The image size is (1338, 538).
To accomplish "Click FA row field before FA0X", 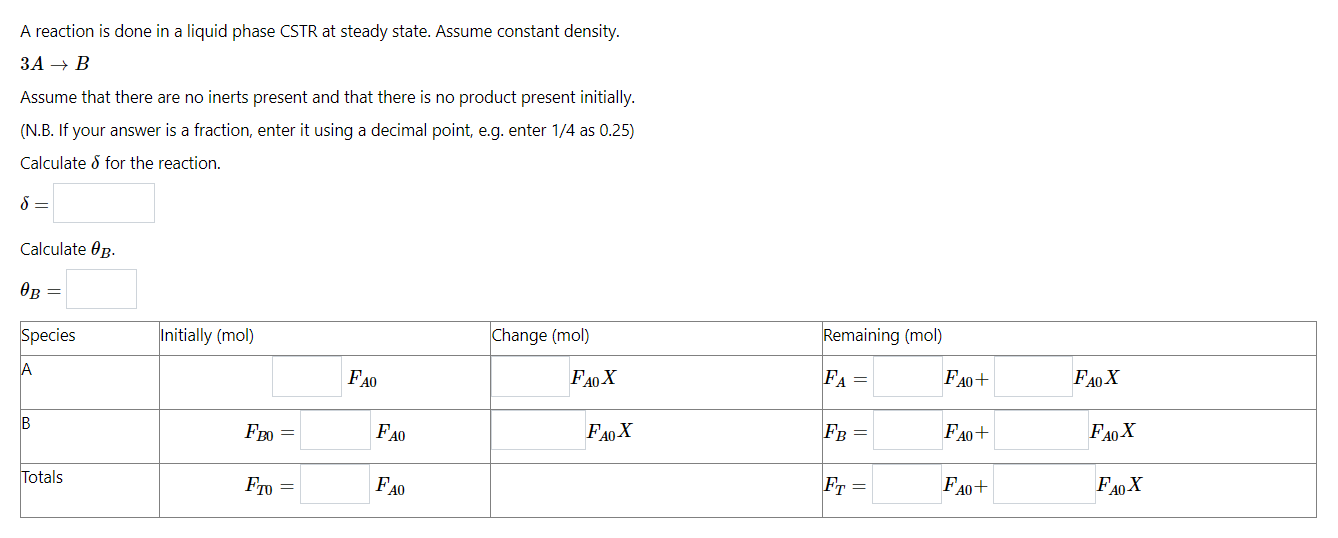I will (x=1033, y=377).
